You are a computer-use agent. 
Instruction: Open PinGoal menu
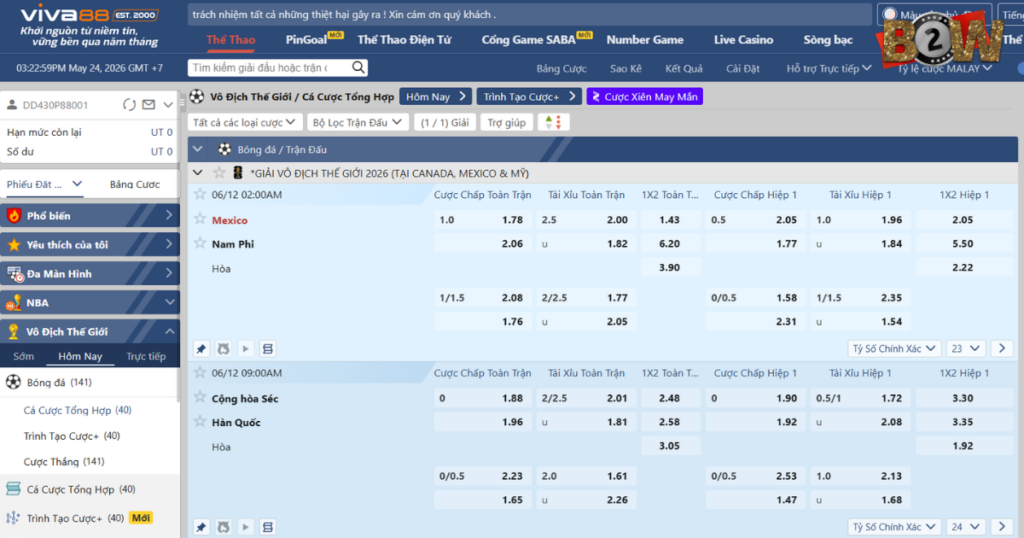[x=306, y=40]
